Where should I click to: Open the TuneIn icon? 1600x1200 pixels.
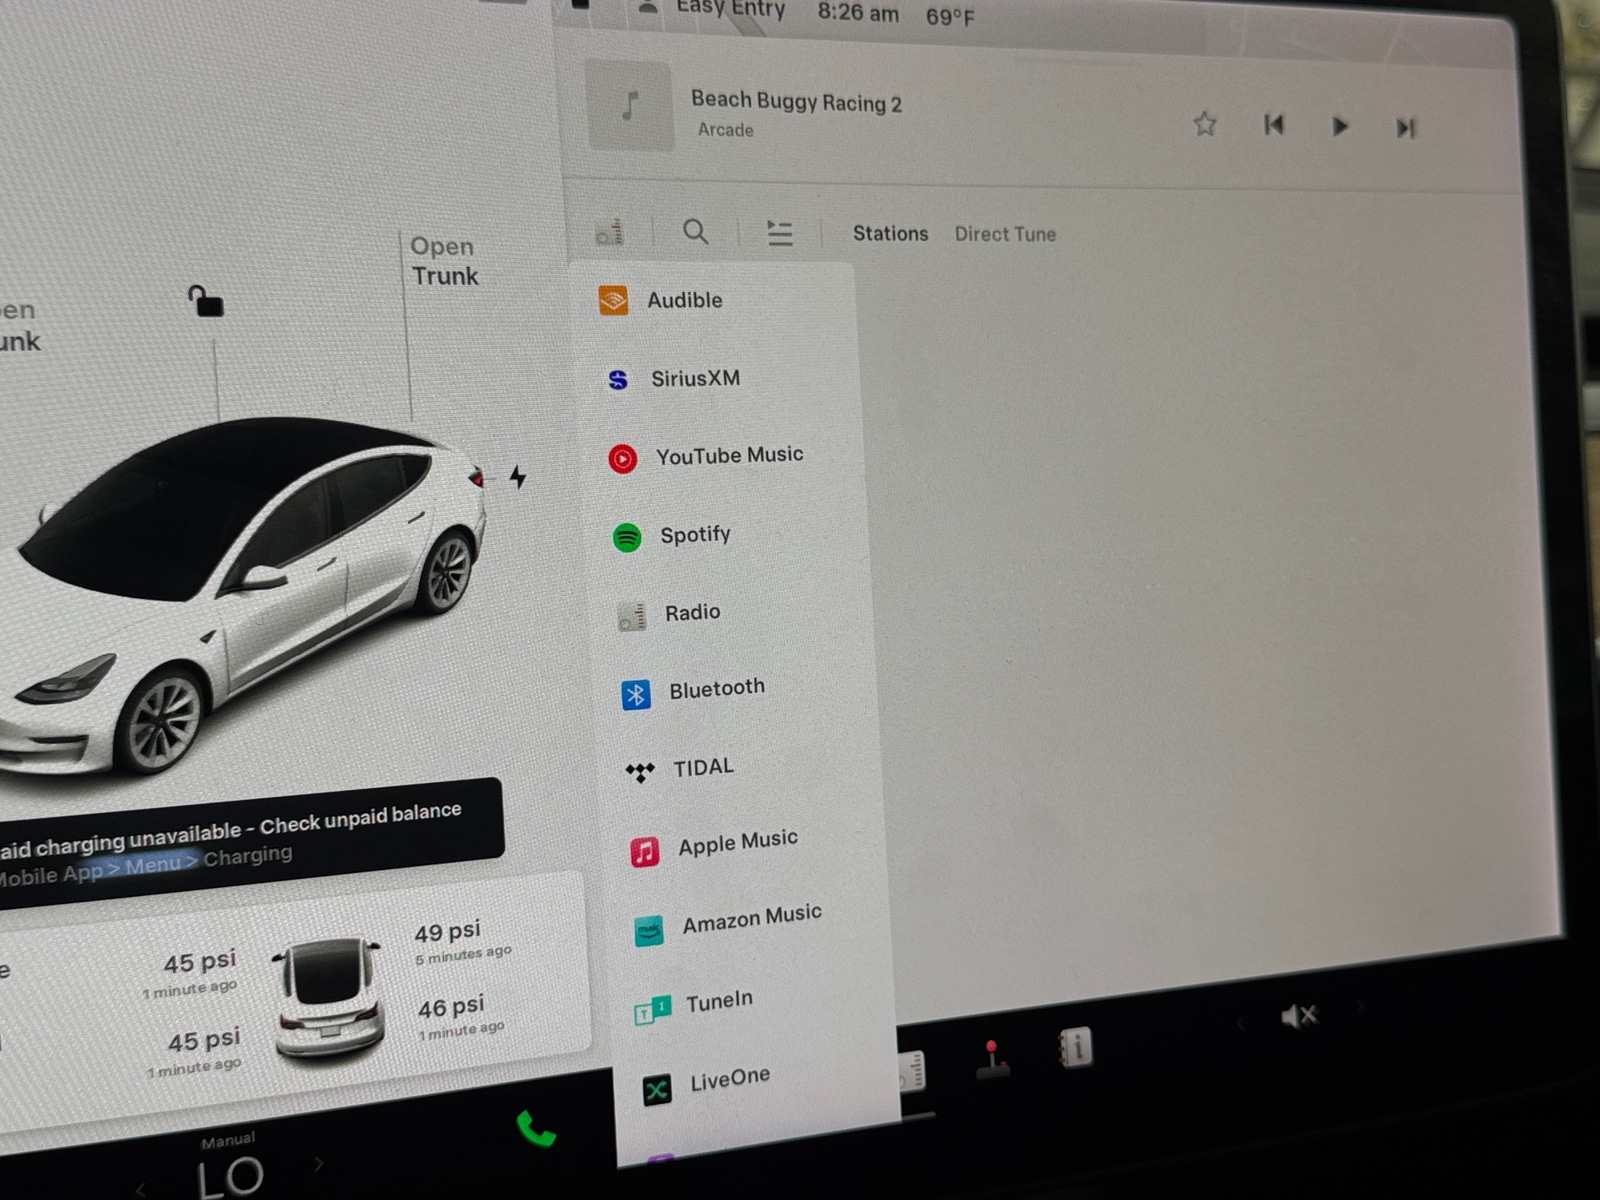[x=653, y=1010]
